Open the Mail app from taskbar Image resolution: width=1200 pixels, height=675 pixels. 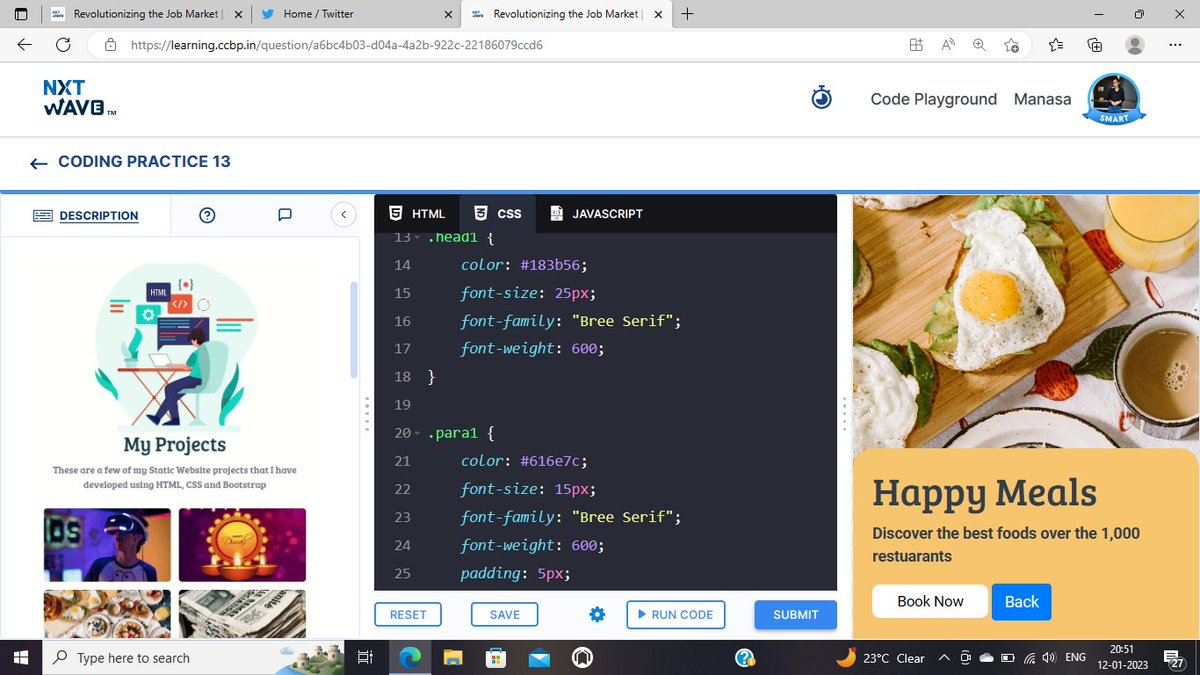[x=540, y=657]
